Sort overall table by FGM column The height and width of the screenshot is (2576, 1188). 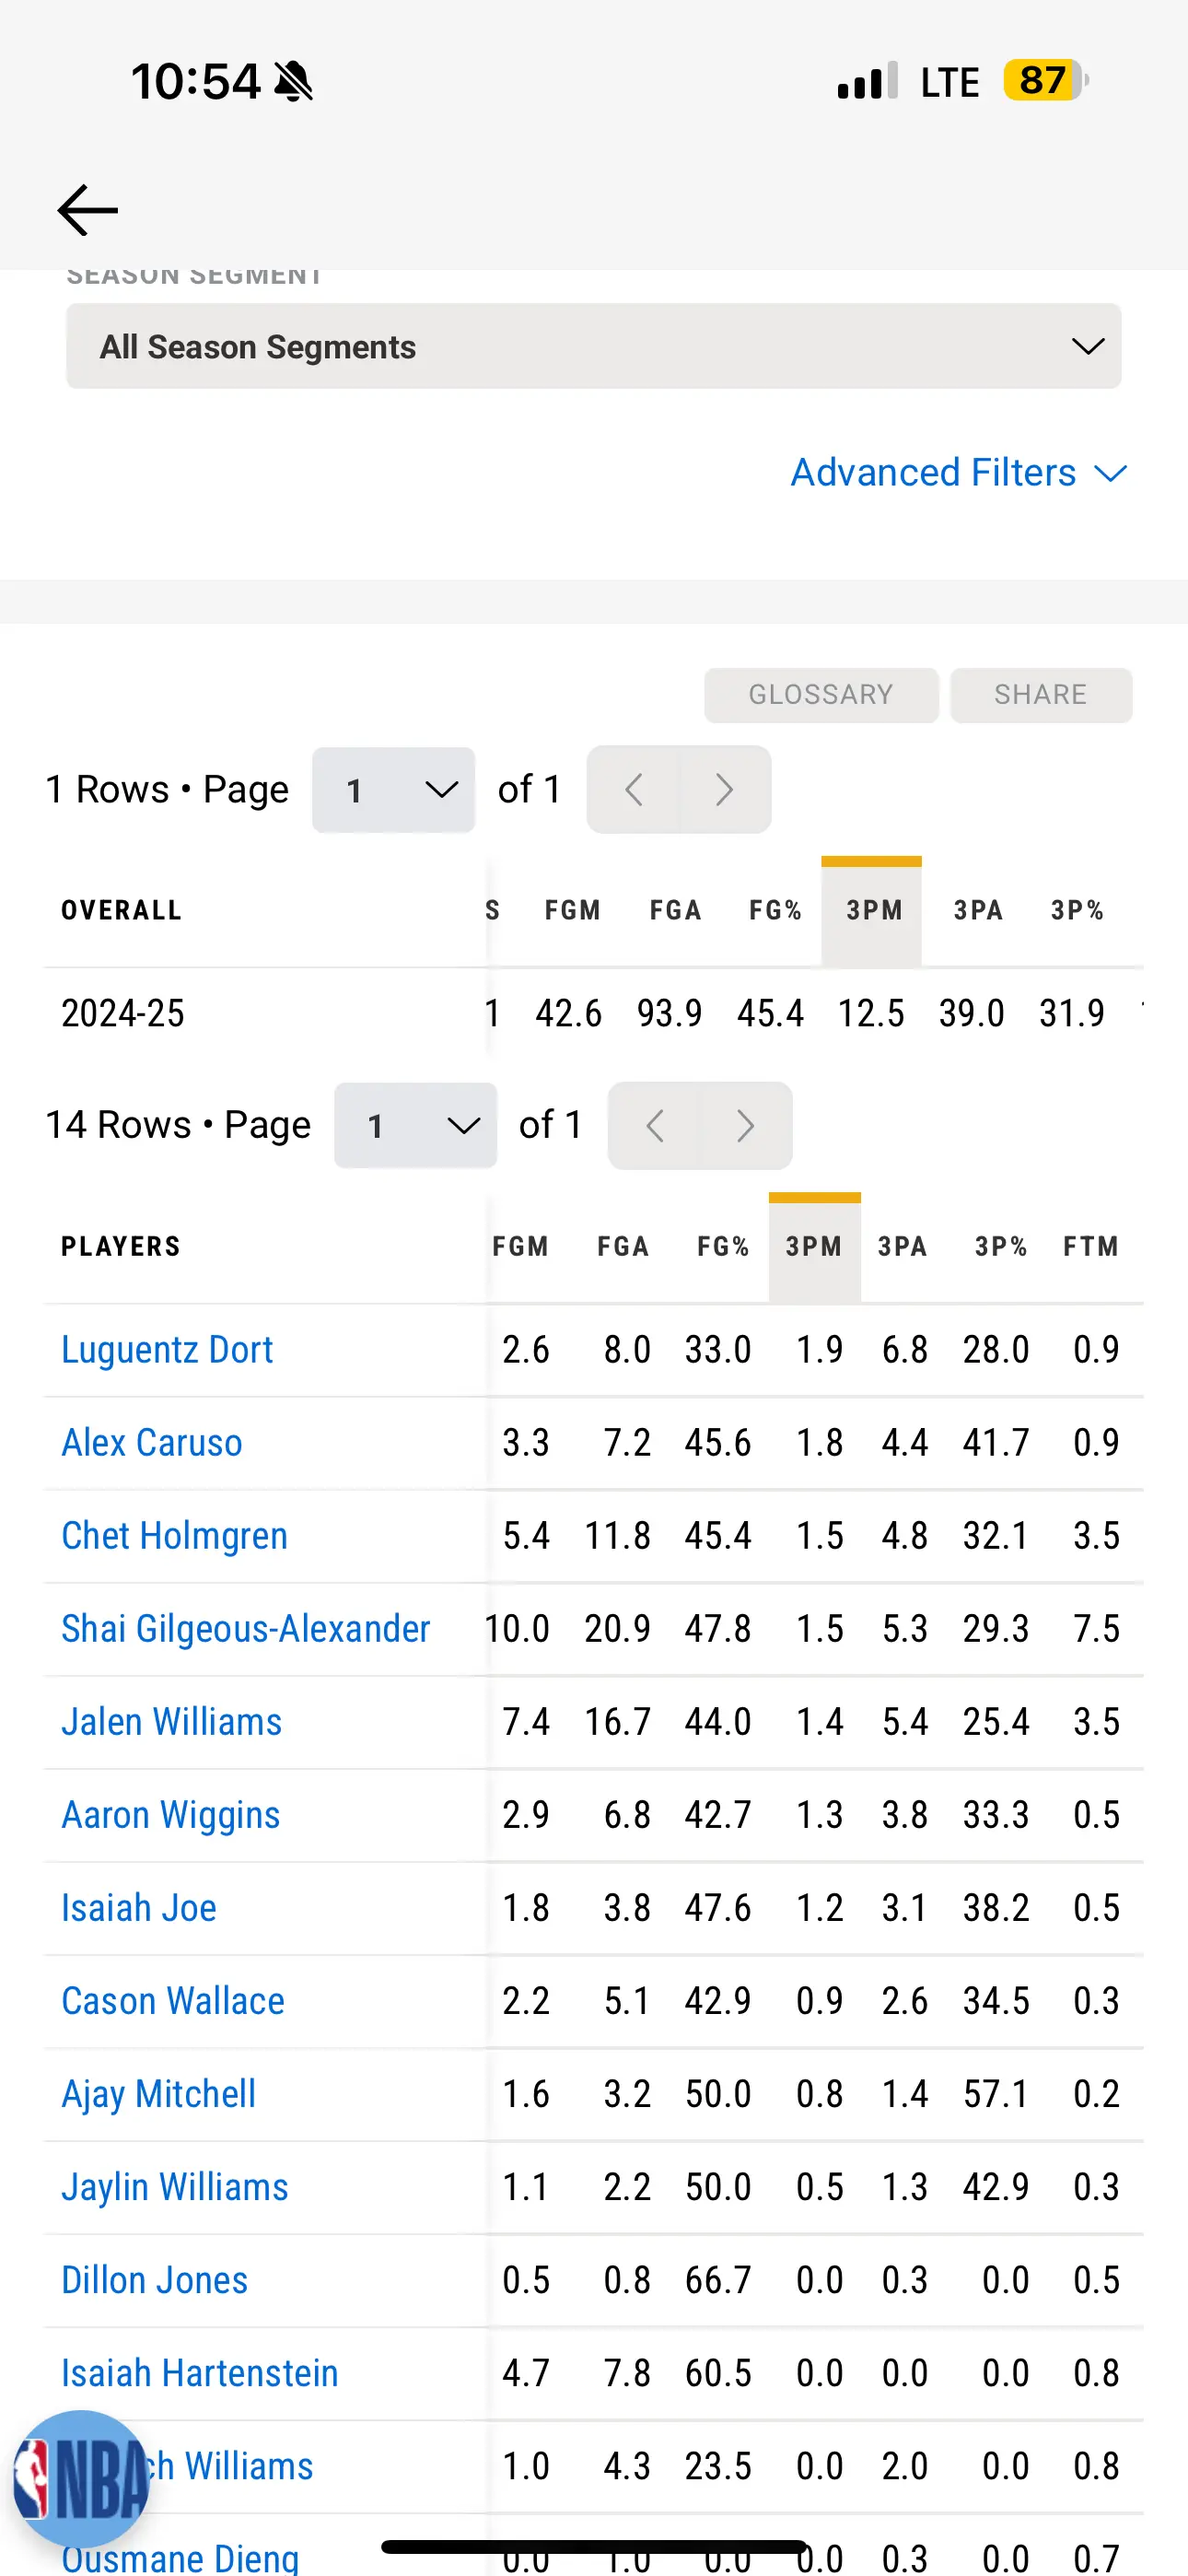coord(572,910)
